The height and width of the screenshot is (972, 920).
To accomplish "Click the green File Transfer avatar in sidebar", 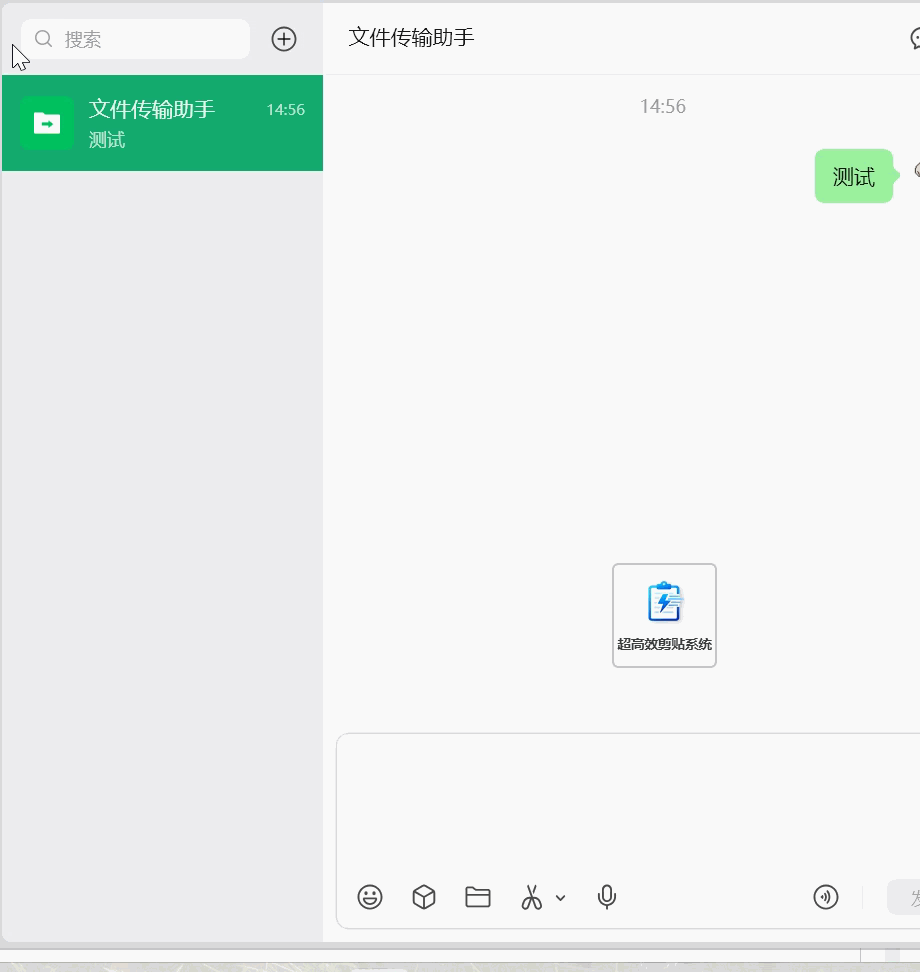I will tap(47, 123).
